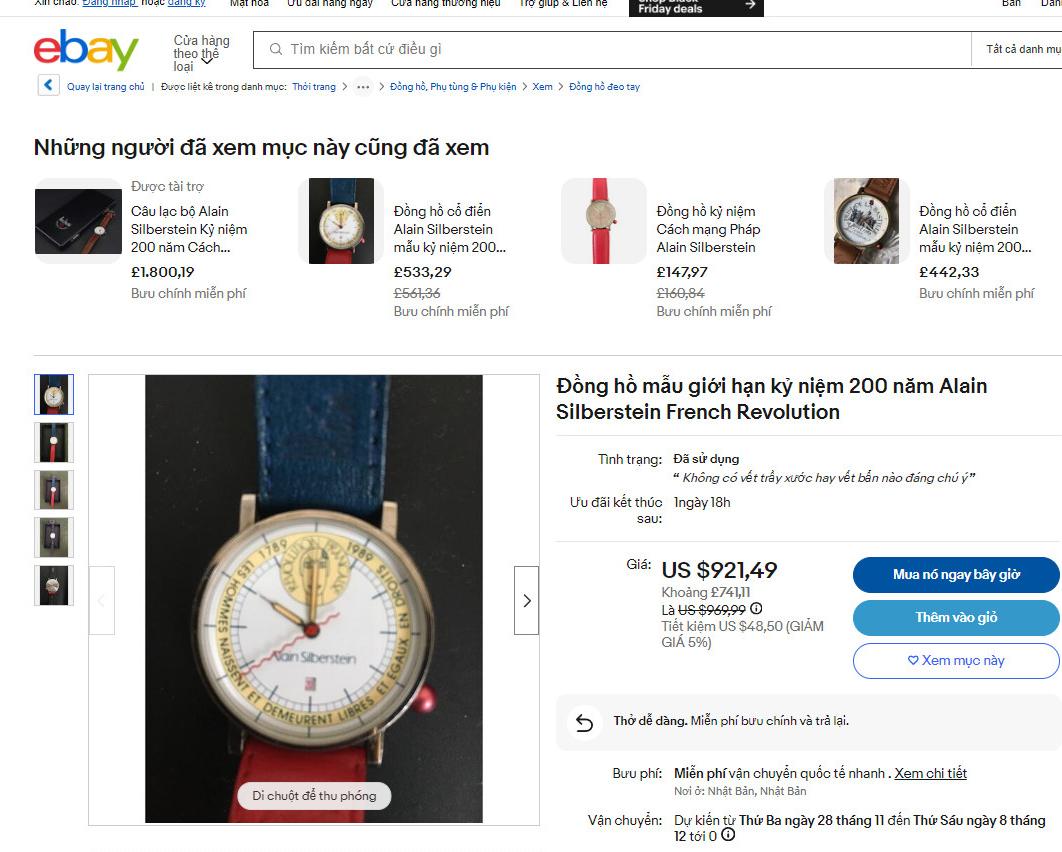The image size is (1062, 852).
Task: Click the back arrow beside Quay lại trang chủ
Action: click(x=48, y=85)
